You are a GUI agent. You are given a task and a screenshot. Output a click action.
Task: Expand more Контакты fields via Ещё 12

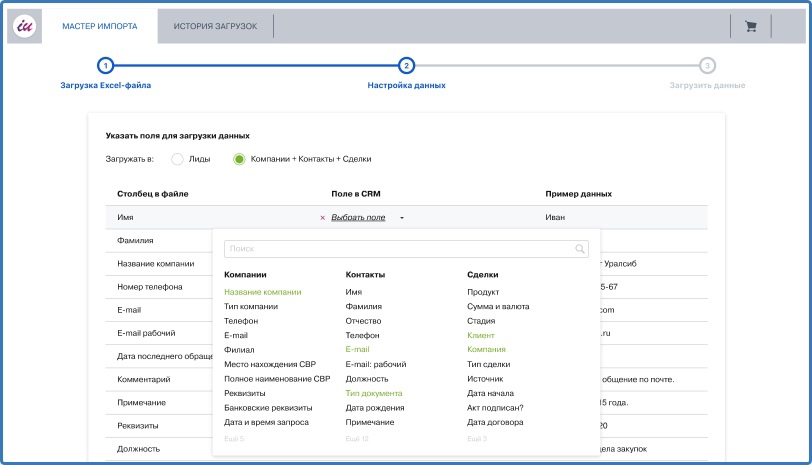[357, 439]
